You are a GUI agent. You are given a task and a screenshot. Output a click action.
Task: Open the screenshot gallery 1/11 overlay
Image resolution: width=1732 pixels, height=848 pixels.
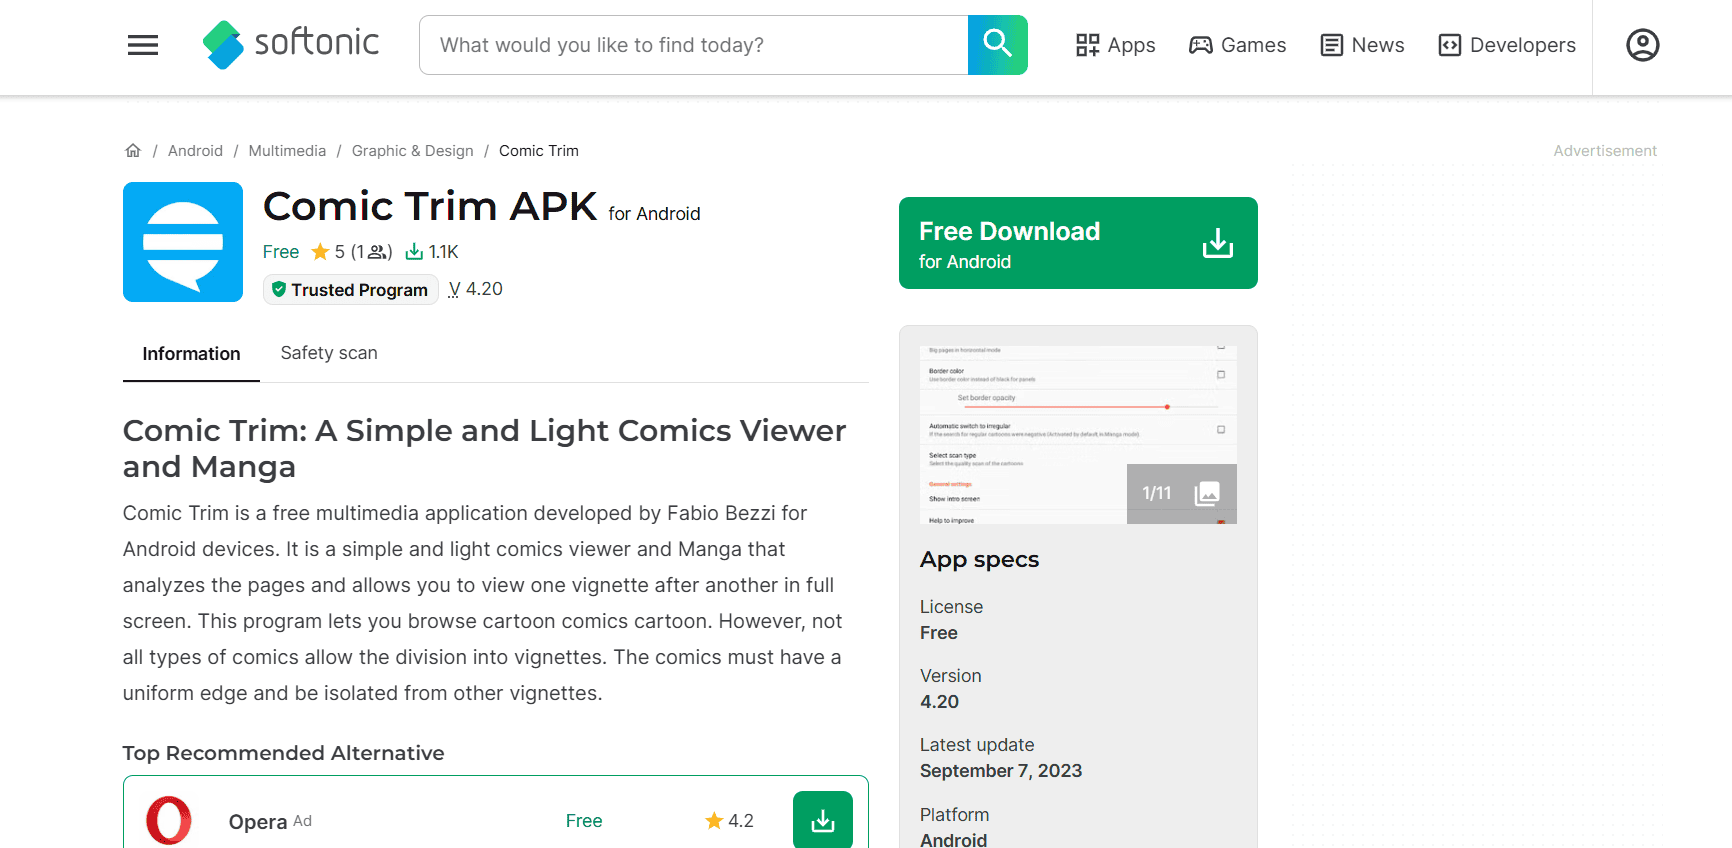1181,493
